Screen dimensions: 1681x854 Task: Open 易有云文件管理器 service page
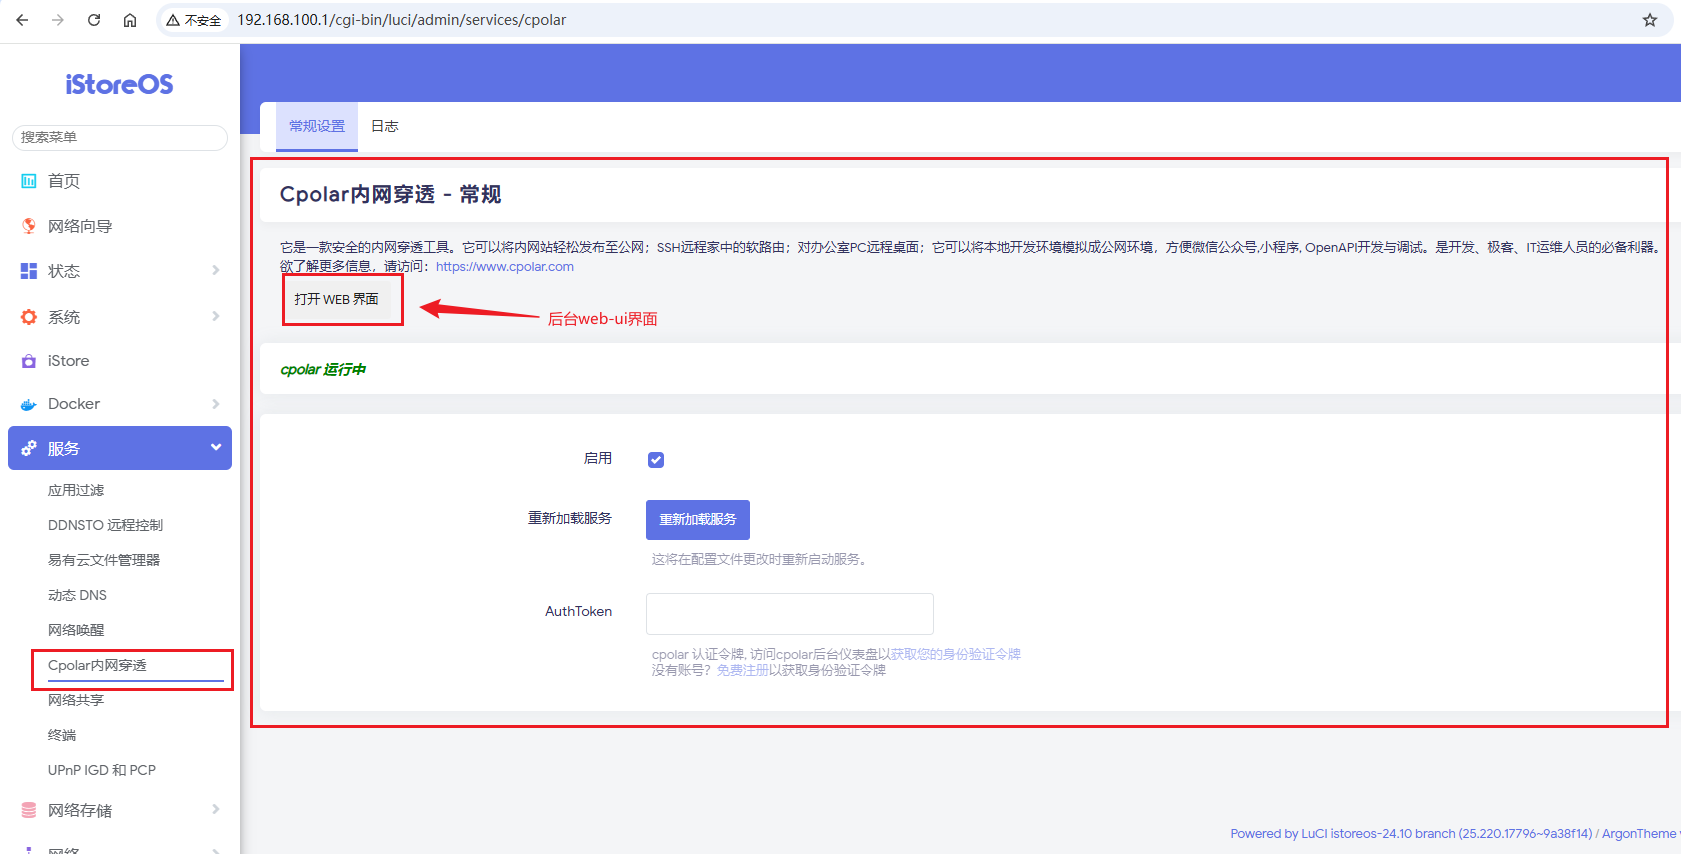[104, 560]
